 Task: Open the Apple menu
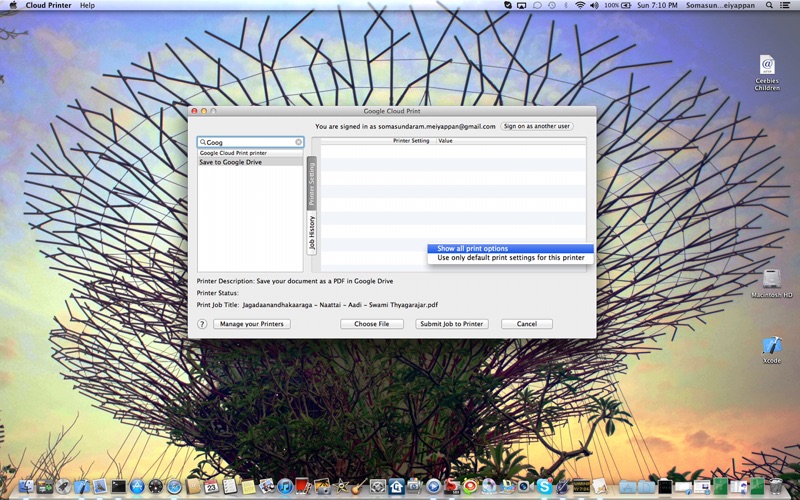click(13, 5)
